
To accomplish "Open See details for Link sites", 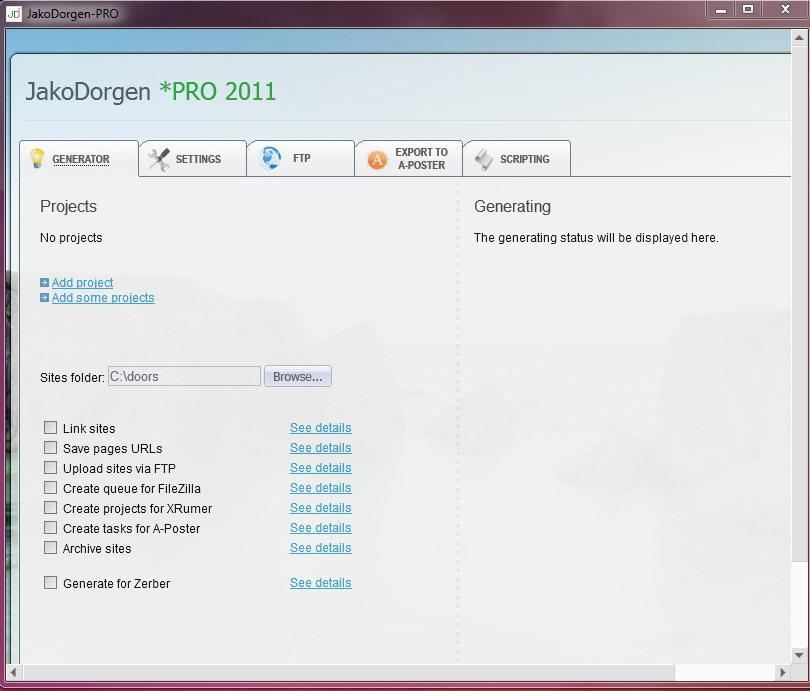I will (321, 428).
